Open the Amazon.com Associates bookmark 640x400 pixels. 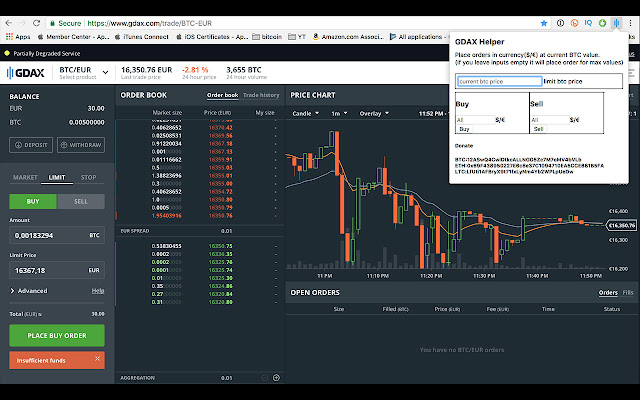[349, 37]
